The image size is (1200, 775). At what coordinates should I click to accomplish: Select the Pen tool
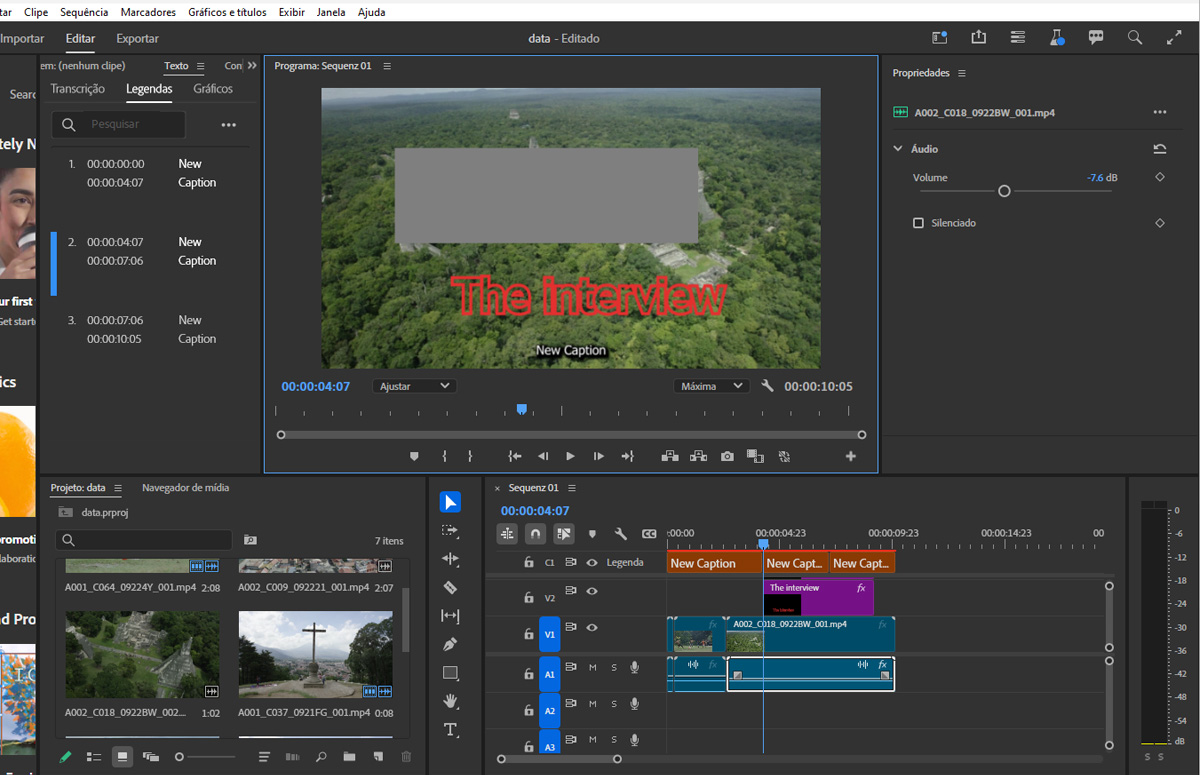click(x=450, y=645)
